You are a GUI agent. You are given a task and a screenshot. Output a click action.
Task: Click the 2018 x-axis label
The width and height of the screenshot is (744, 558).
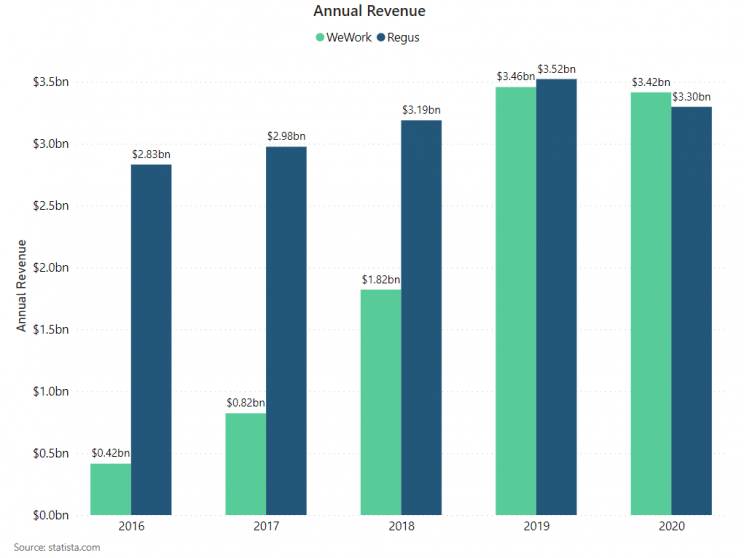[x=401, y=526]
